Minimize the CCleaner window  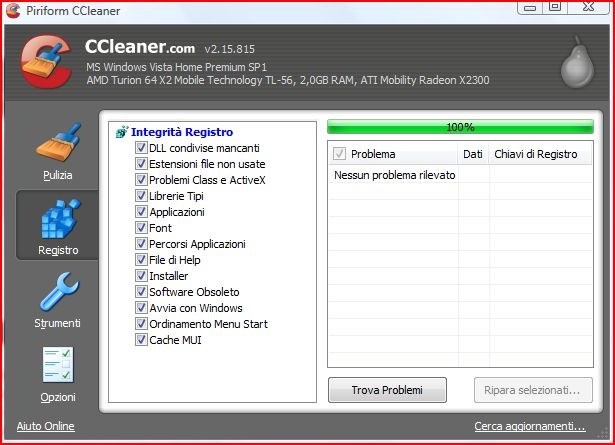point(530,8)
